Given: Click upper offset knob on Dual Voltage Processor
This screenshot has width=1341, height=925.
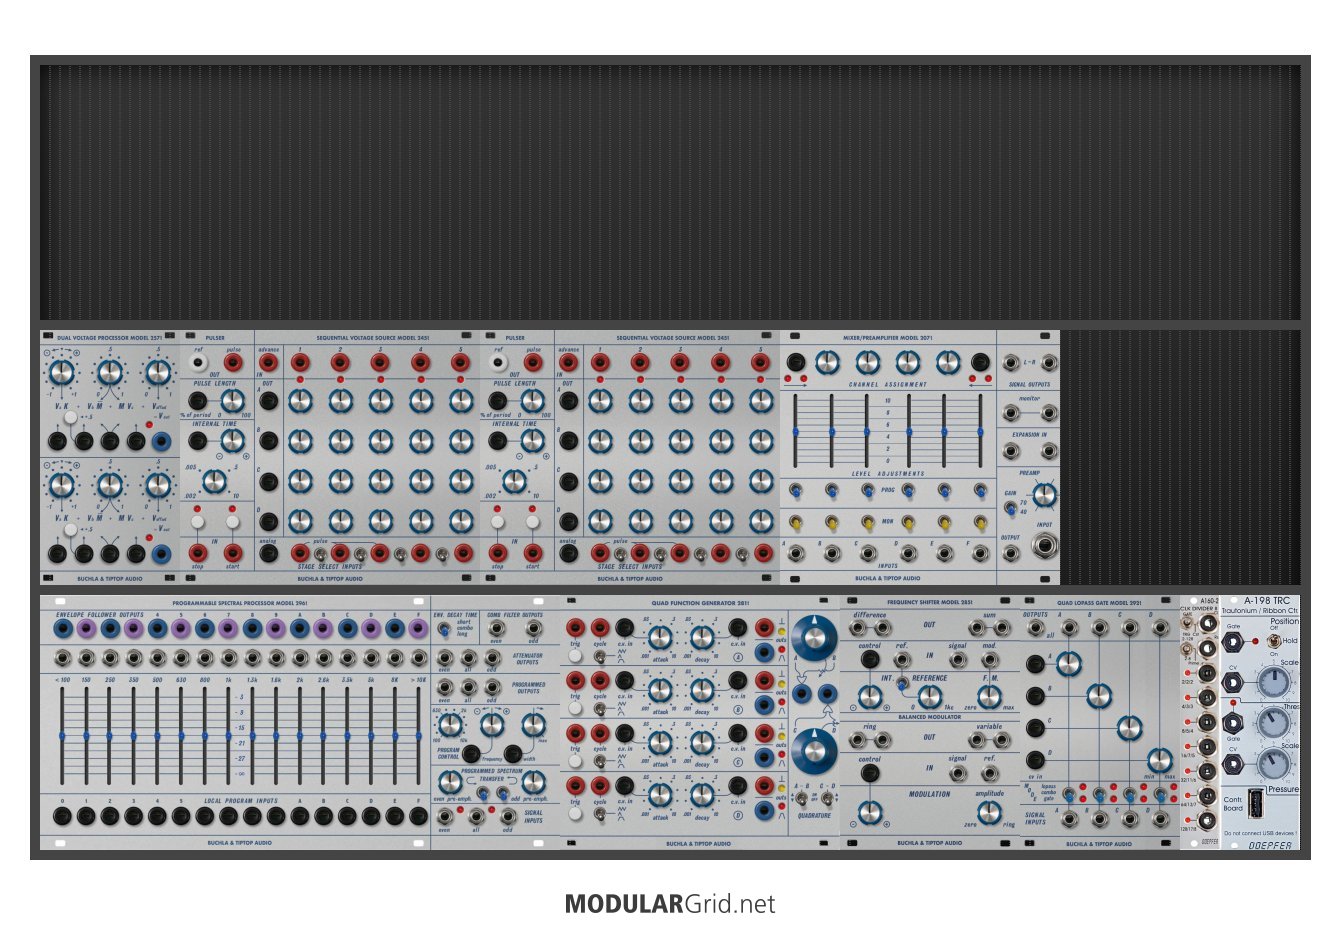Looking at the screenshot, I should 158,373.
